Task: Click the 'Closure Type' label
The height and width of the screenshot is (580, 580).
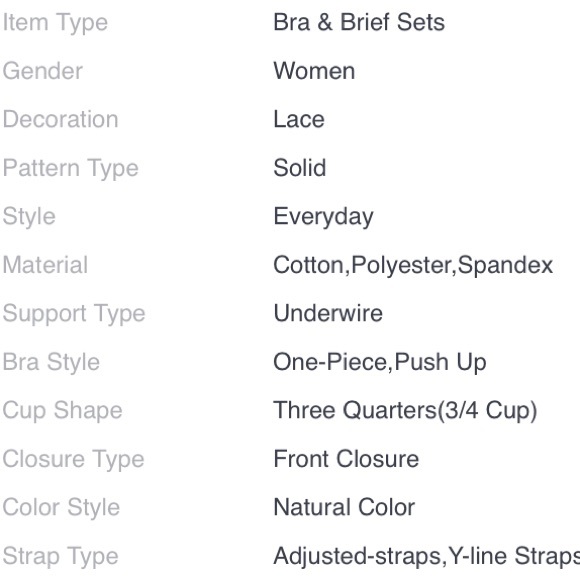Action: tap(73, 460)
